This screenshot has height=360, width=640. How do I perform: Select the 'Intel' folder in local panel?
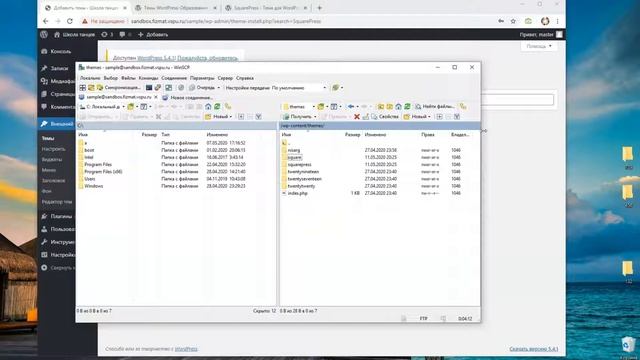pyautogui.click(x=89, y=157)
